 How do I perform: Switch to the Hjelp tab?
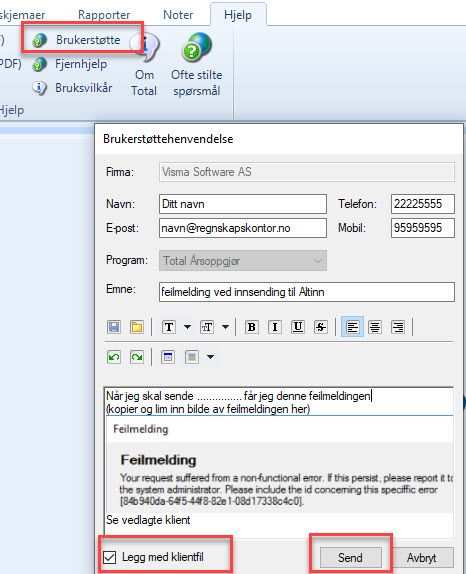pos(238,15)
